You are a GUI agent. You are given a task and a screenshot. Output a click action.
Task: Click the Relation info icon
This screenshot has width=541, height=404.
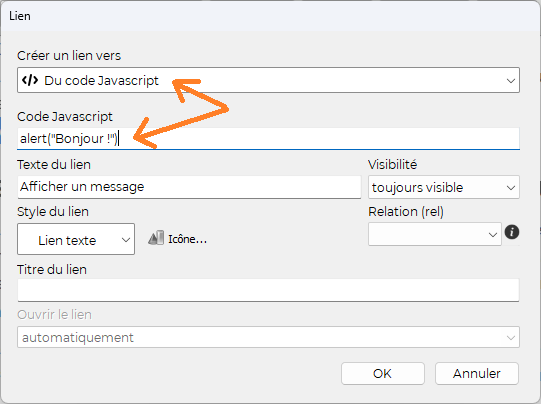(x=512, y=232)
